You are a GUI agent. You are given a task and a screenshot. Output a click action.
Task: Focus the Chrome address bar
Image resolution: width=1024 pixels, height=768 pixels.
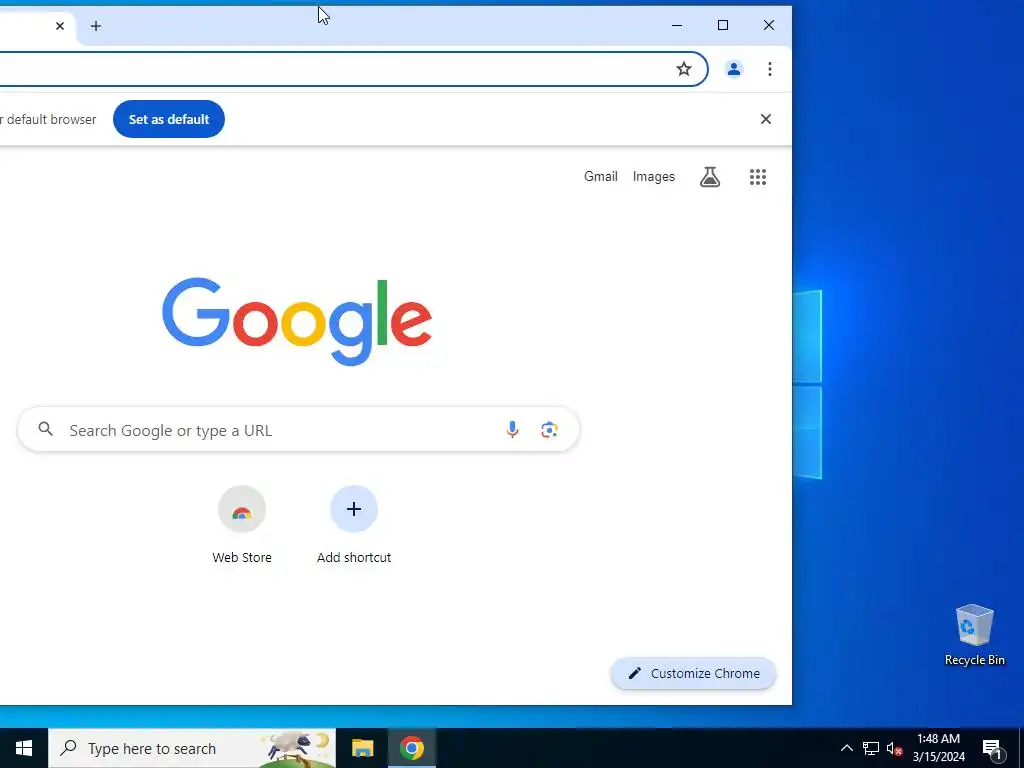(x=353, y=69)
